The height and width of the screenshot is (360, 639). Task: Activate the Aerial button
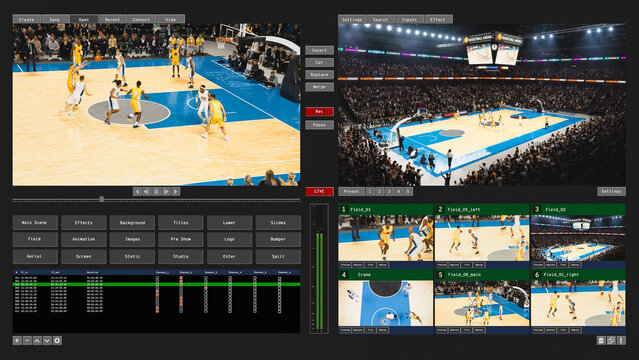35,256
